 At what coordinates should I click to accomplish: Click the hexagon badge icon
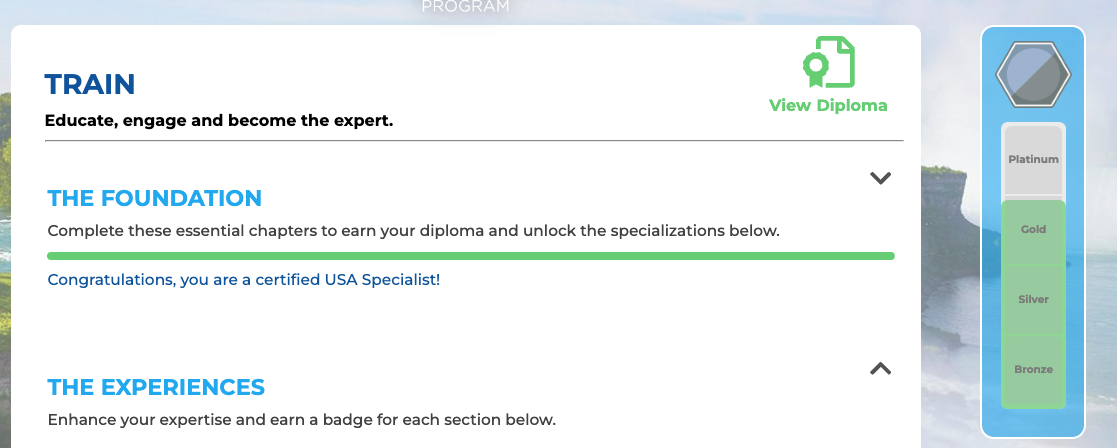tap(1033, 74)
